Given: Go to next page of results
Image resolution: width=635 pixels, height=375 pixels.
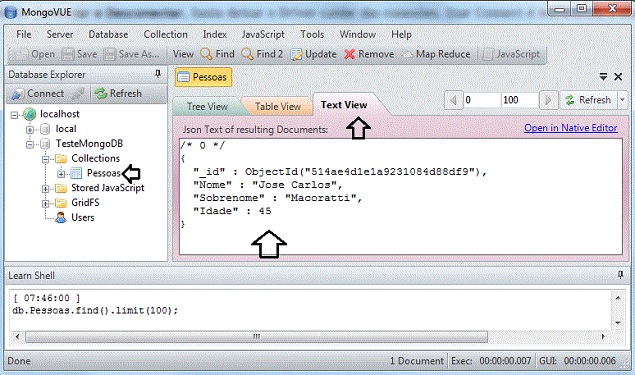Looking at the screenshot, I should coord(548,100).
